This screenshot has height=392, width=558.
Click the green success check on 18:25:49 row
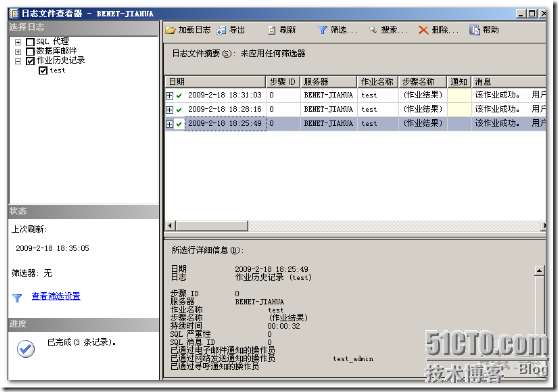click(x=179, y=124)
